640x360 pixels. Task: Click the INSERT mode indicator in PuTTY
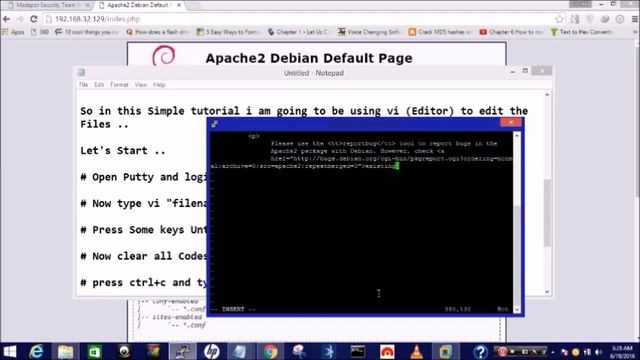pos(233,309)
